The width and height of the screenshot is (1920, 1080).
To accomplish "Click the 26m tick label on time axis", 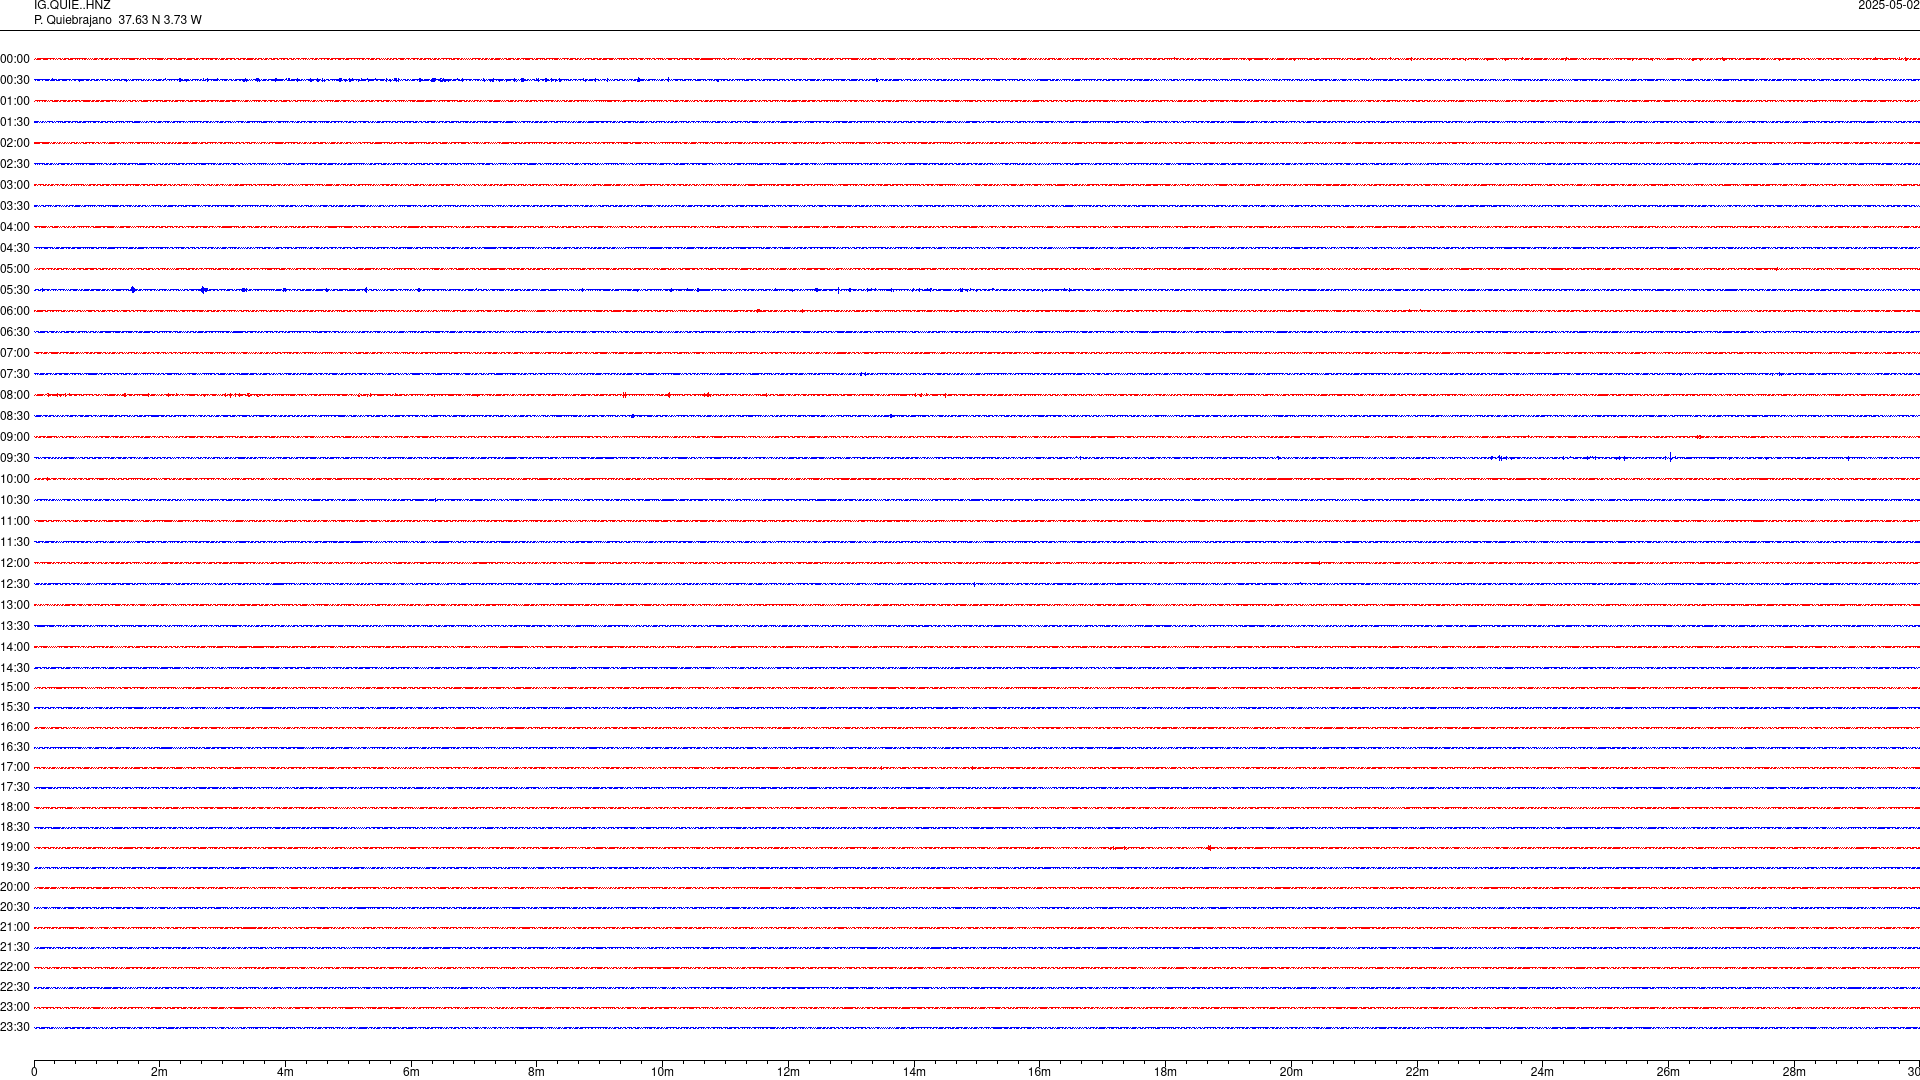I will pos(1668,1072).
